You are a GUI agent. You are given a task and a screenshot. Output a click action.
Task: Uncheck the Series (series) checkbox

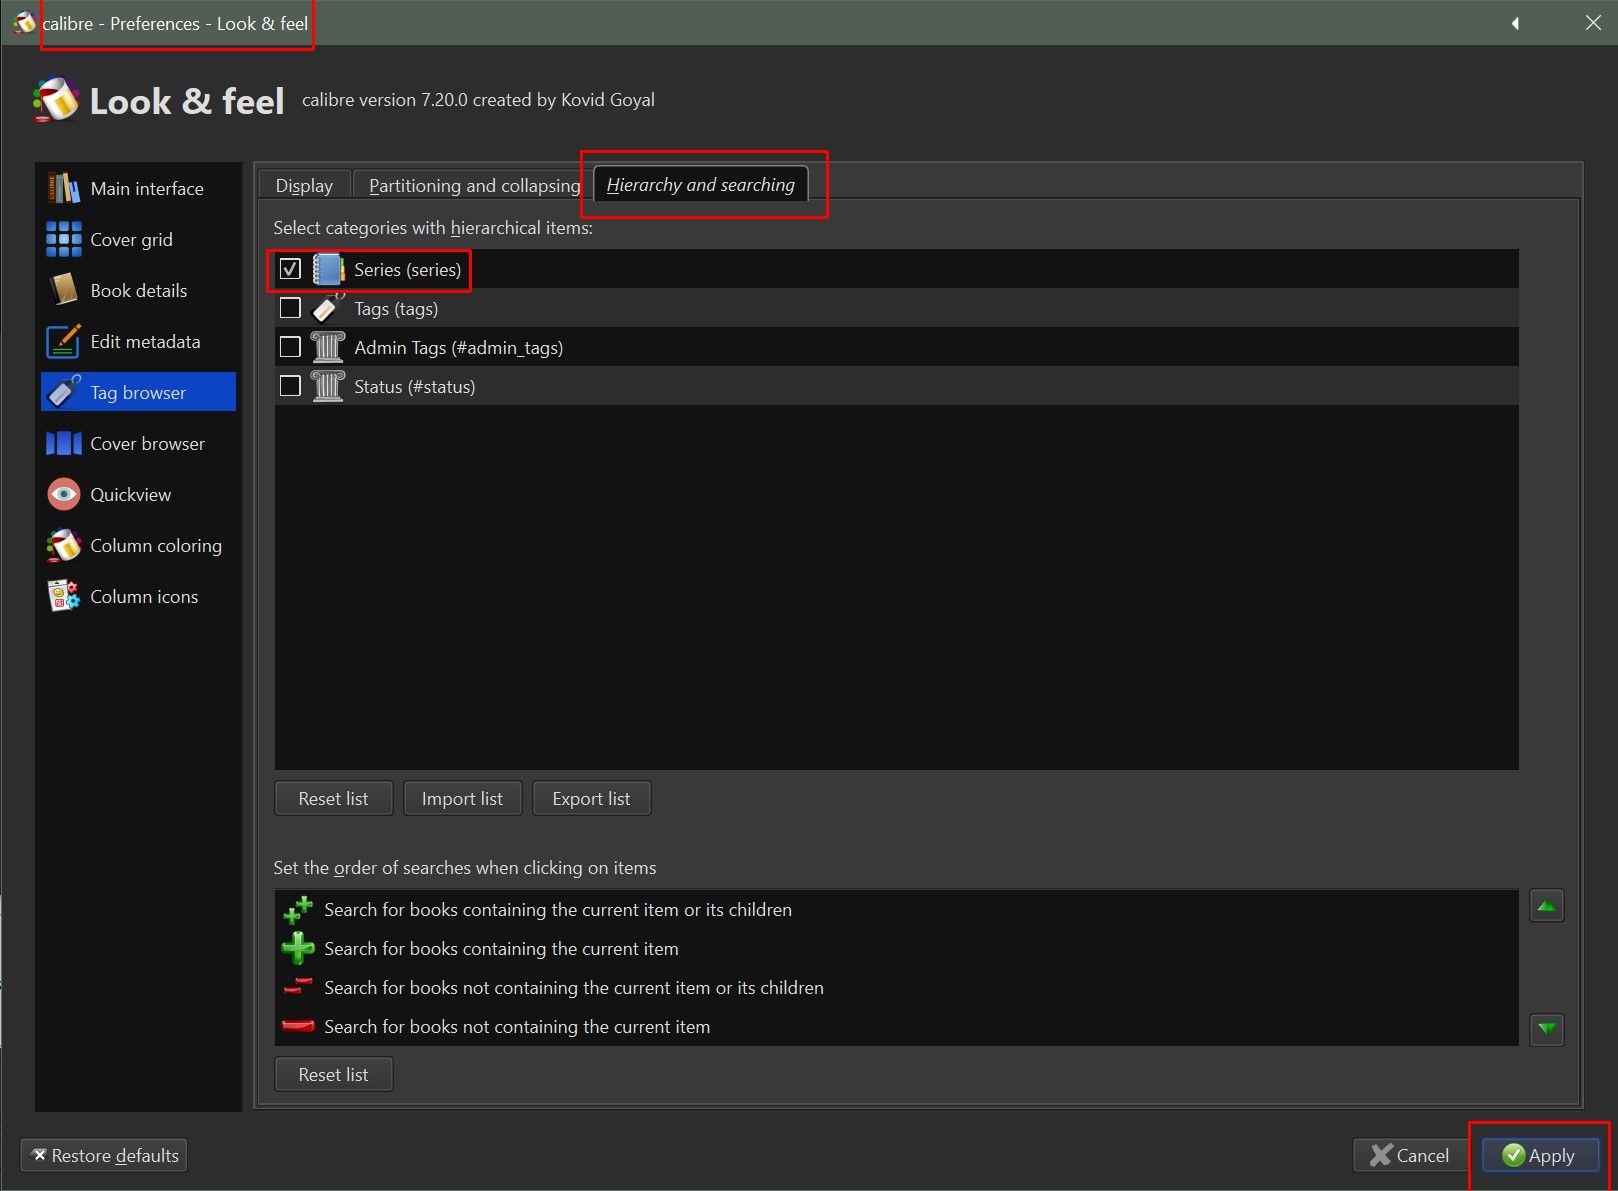290,269
